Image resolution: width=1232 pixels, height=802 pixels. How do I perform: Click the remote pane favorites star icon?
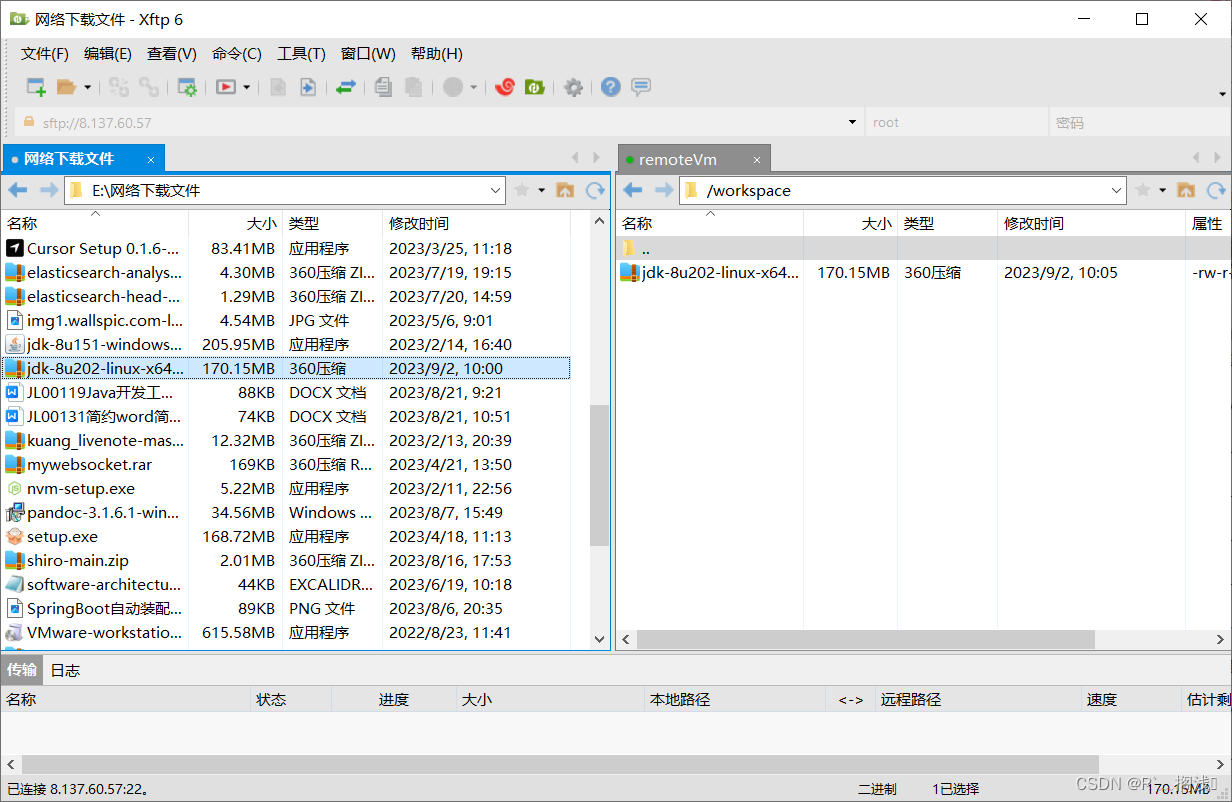tap(1143, 190)
